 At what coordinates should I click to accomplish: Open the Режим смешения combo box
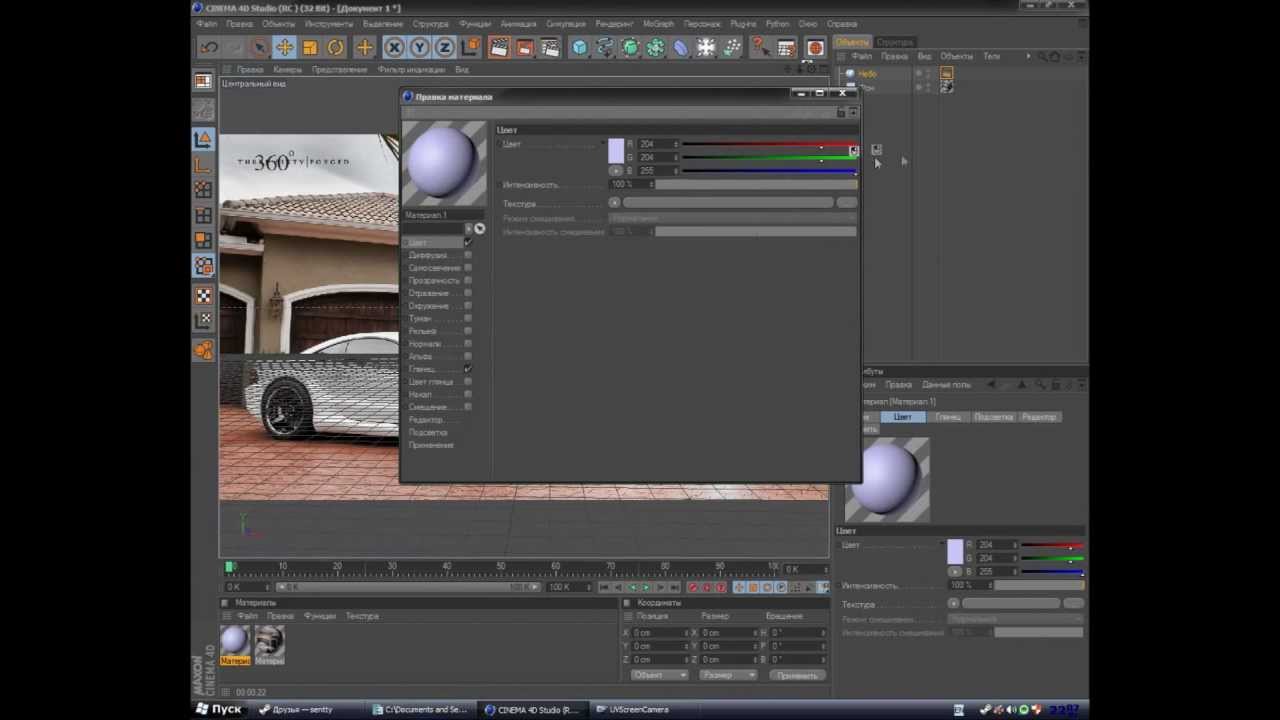click(x=733, y=218)
